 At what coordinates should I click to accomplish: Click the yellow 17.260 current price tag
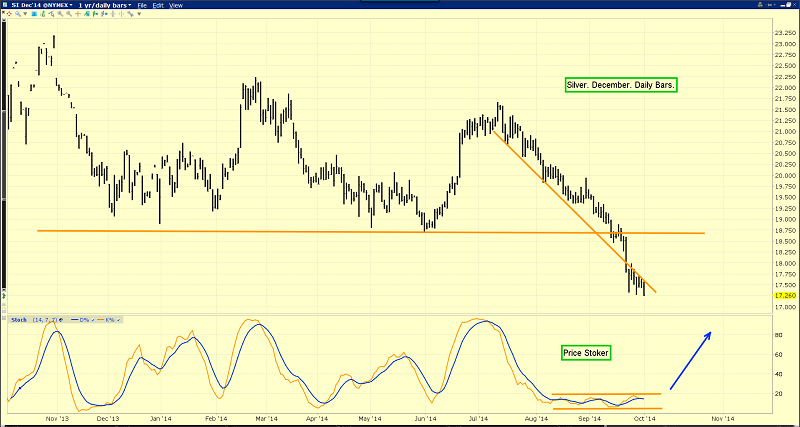pos(784,297)
